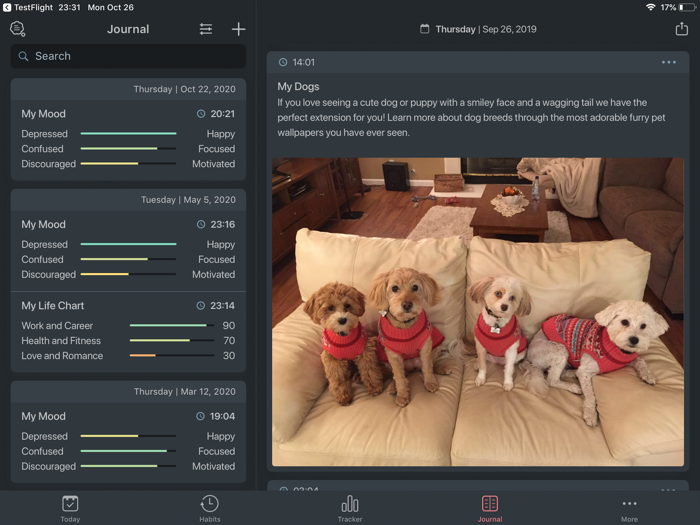The height and width of the screenshot is (525, 700).
Task: Switch to the Today tab
Action: (x=70, y=508)
